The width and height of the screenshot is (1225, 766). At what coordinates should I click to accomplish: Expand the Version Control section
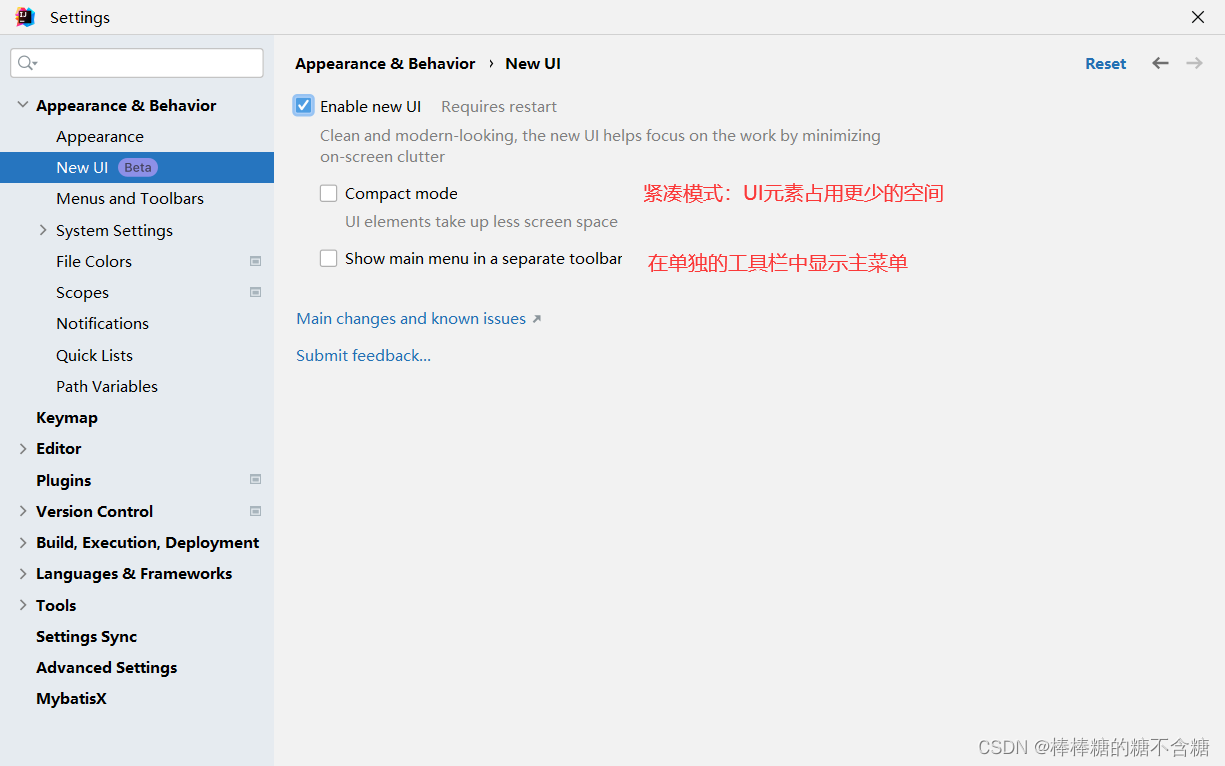point(23,511)
